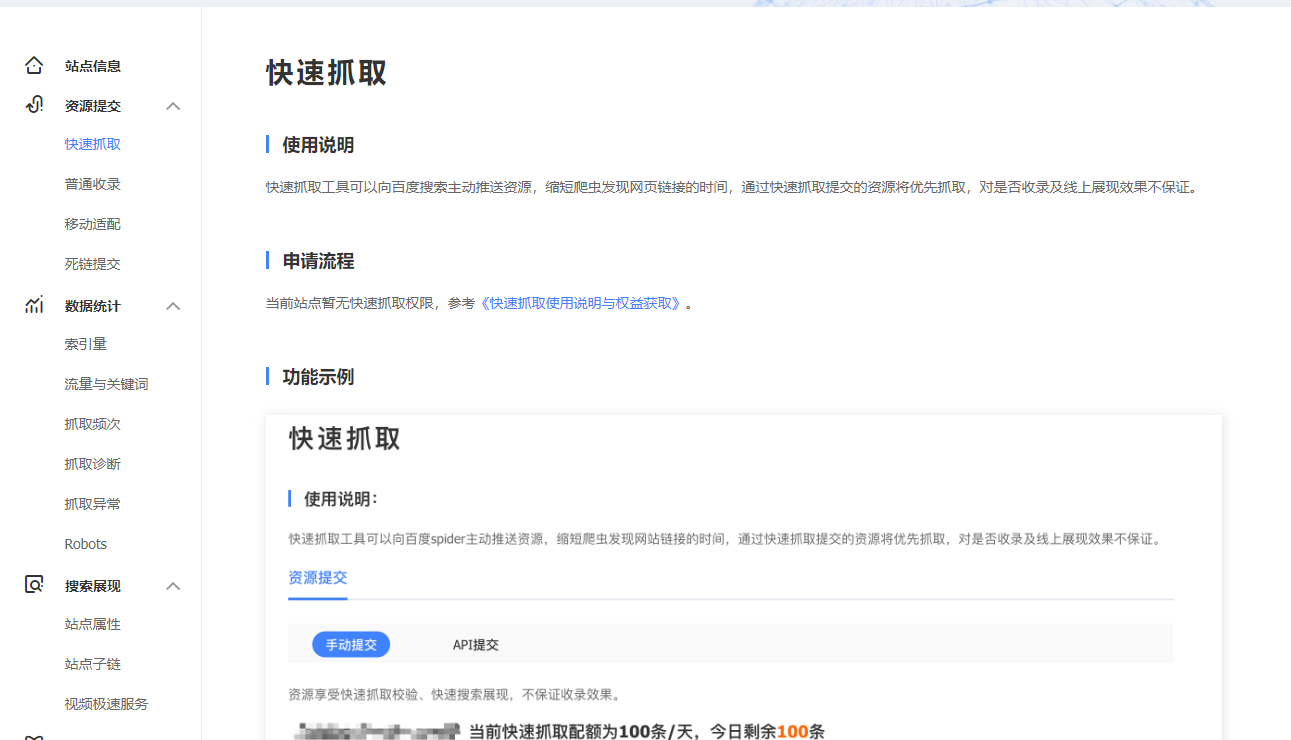This screenshot has height=740, width=1291.
Task: Open 站点信息 in the sidebar
Action: point(93,66)
